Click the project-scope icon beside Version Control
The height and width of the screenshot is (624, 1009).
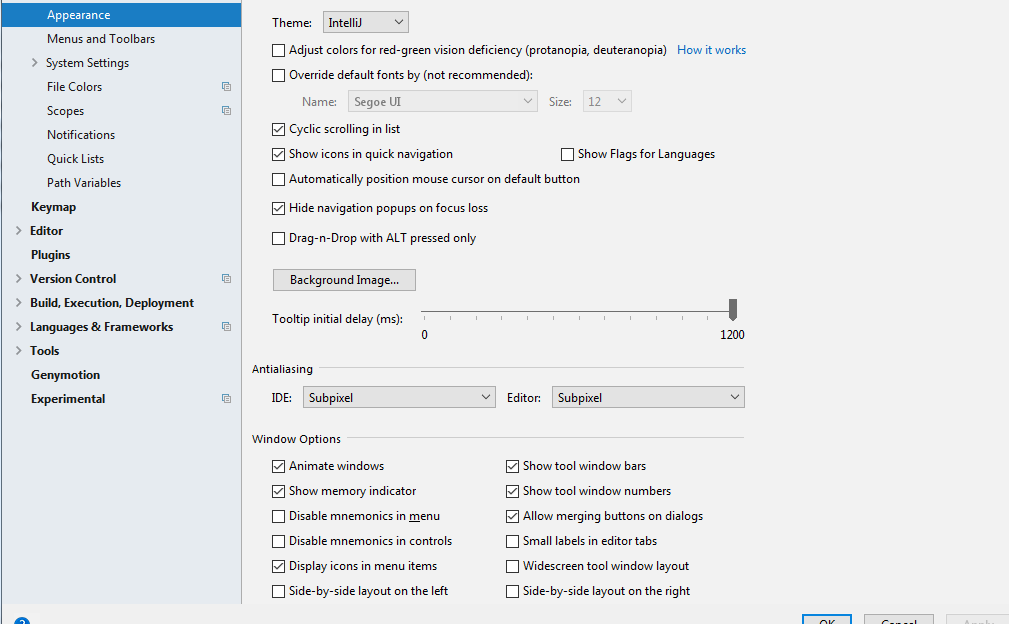click(226, 279)
